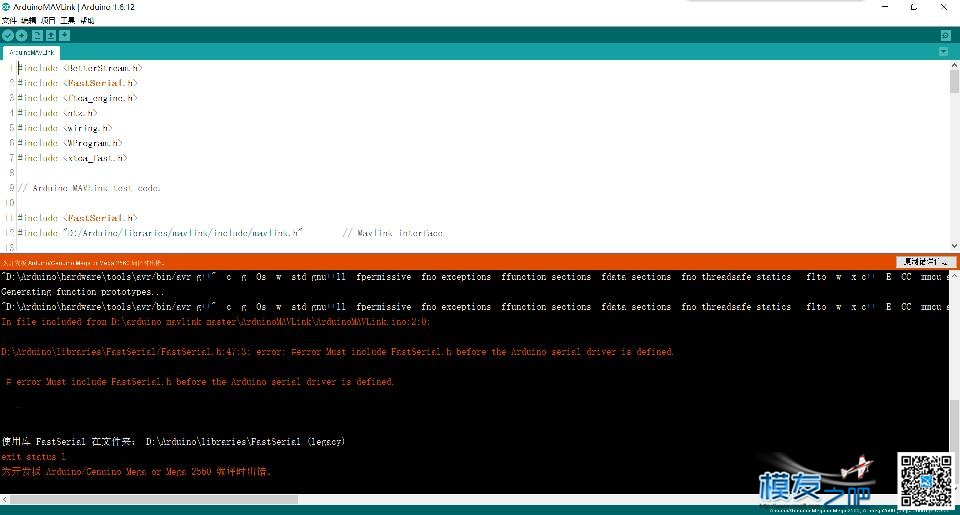The width and height of the screenshot is (960, 515).
Task: Click the #include <BetterStream.h> line
Action: (80, 68)
